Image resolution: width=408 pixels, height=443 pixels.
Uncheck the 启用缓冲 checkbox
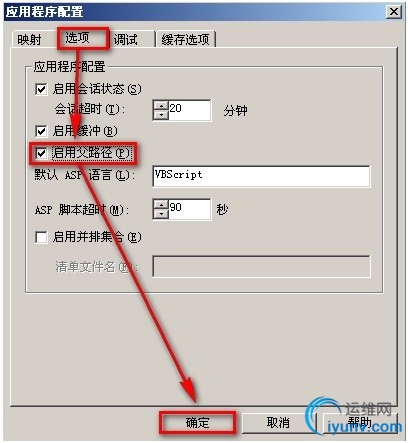[x=41, y=131]
